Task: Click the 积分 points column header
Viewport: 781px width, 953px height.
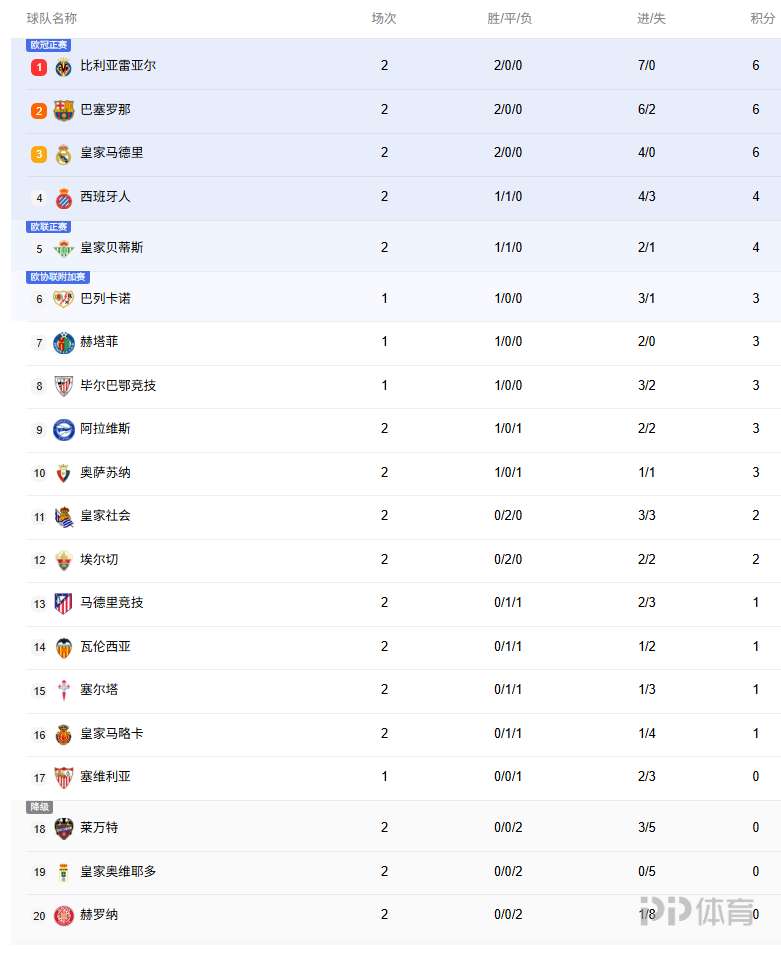Action: [x=762, y=19]
